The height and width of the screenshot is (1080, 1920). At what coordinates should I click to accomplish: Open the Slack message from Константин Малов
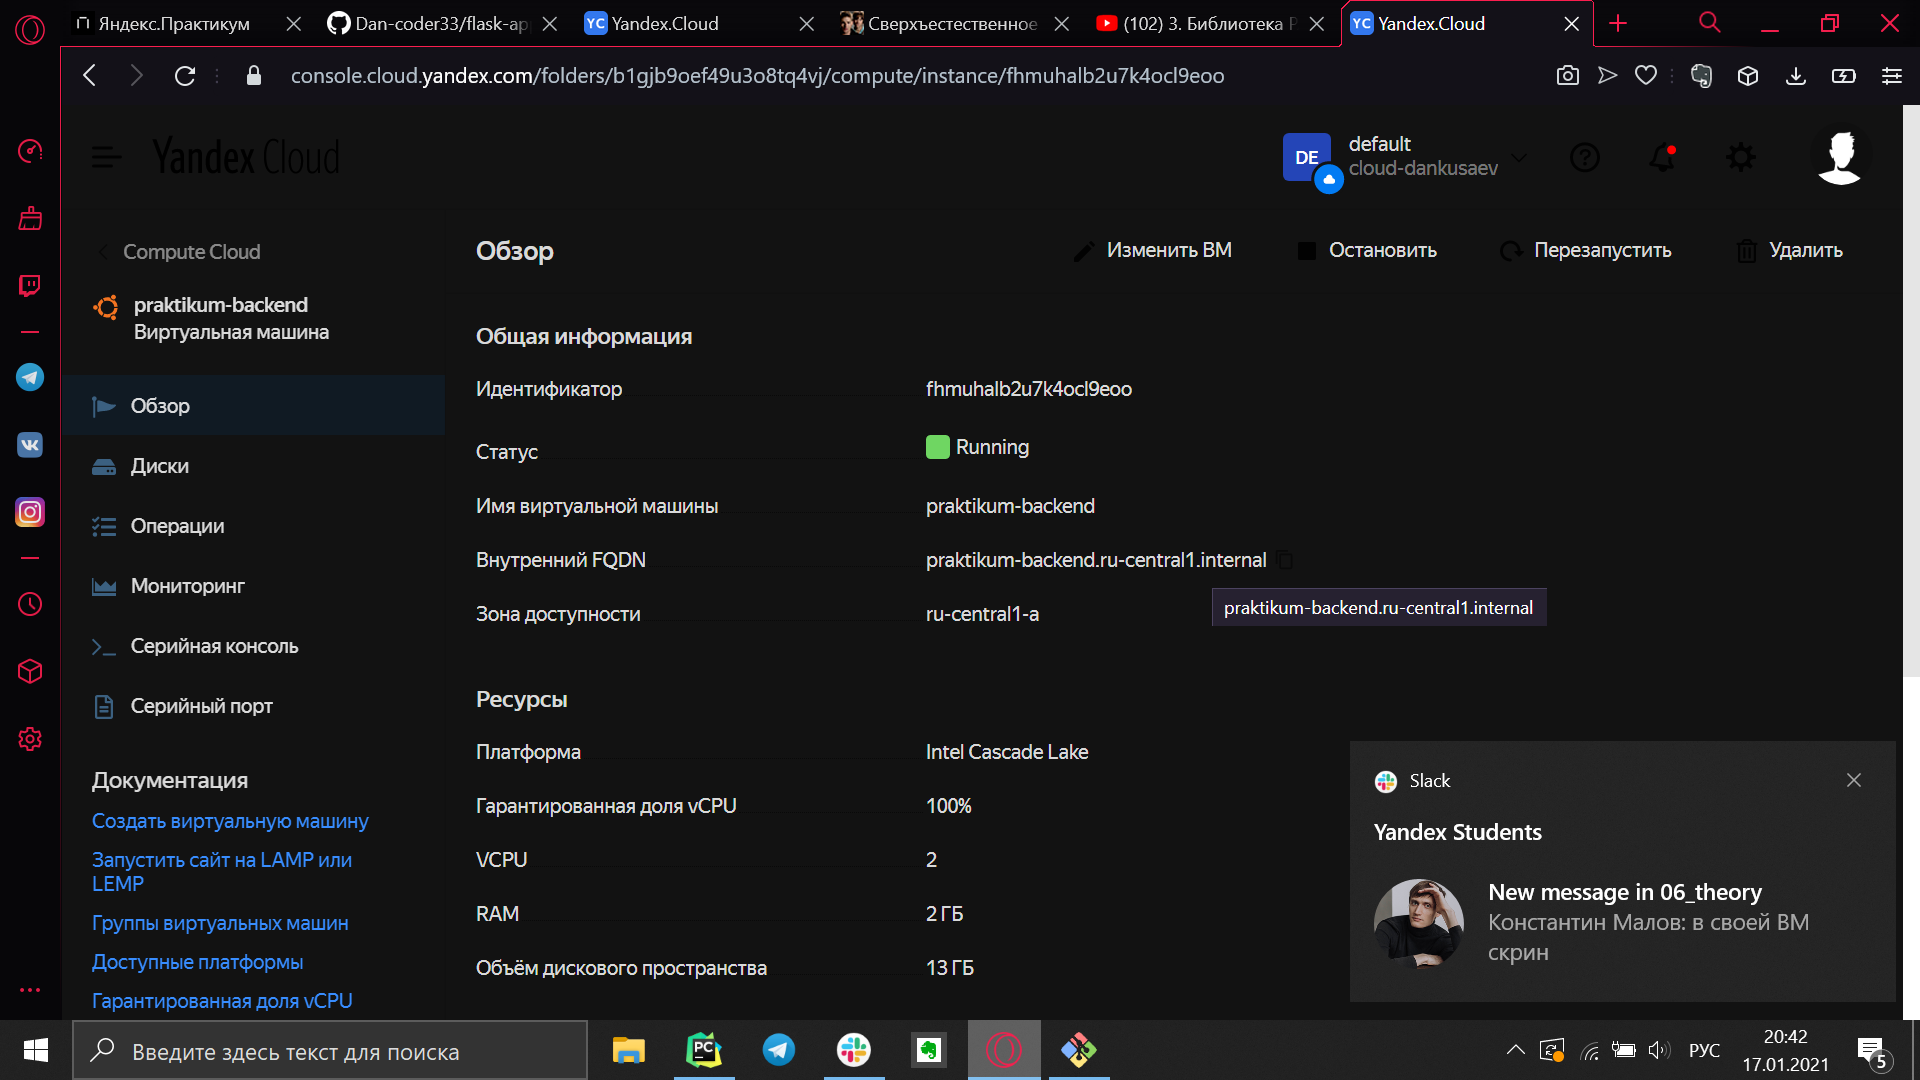[1622, 922]
